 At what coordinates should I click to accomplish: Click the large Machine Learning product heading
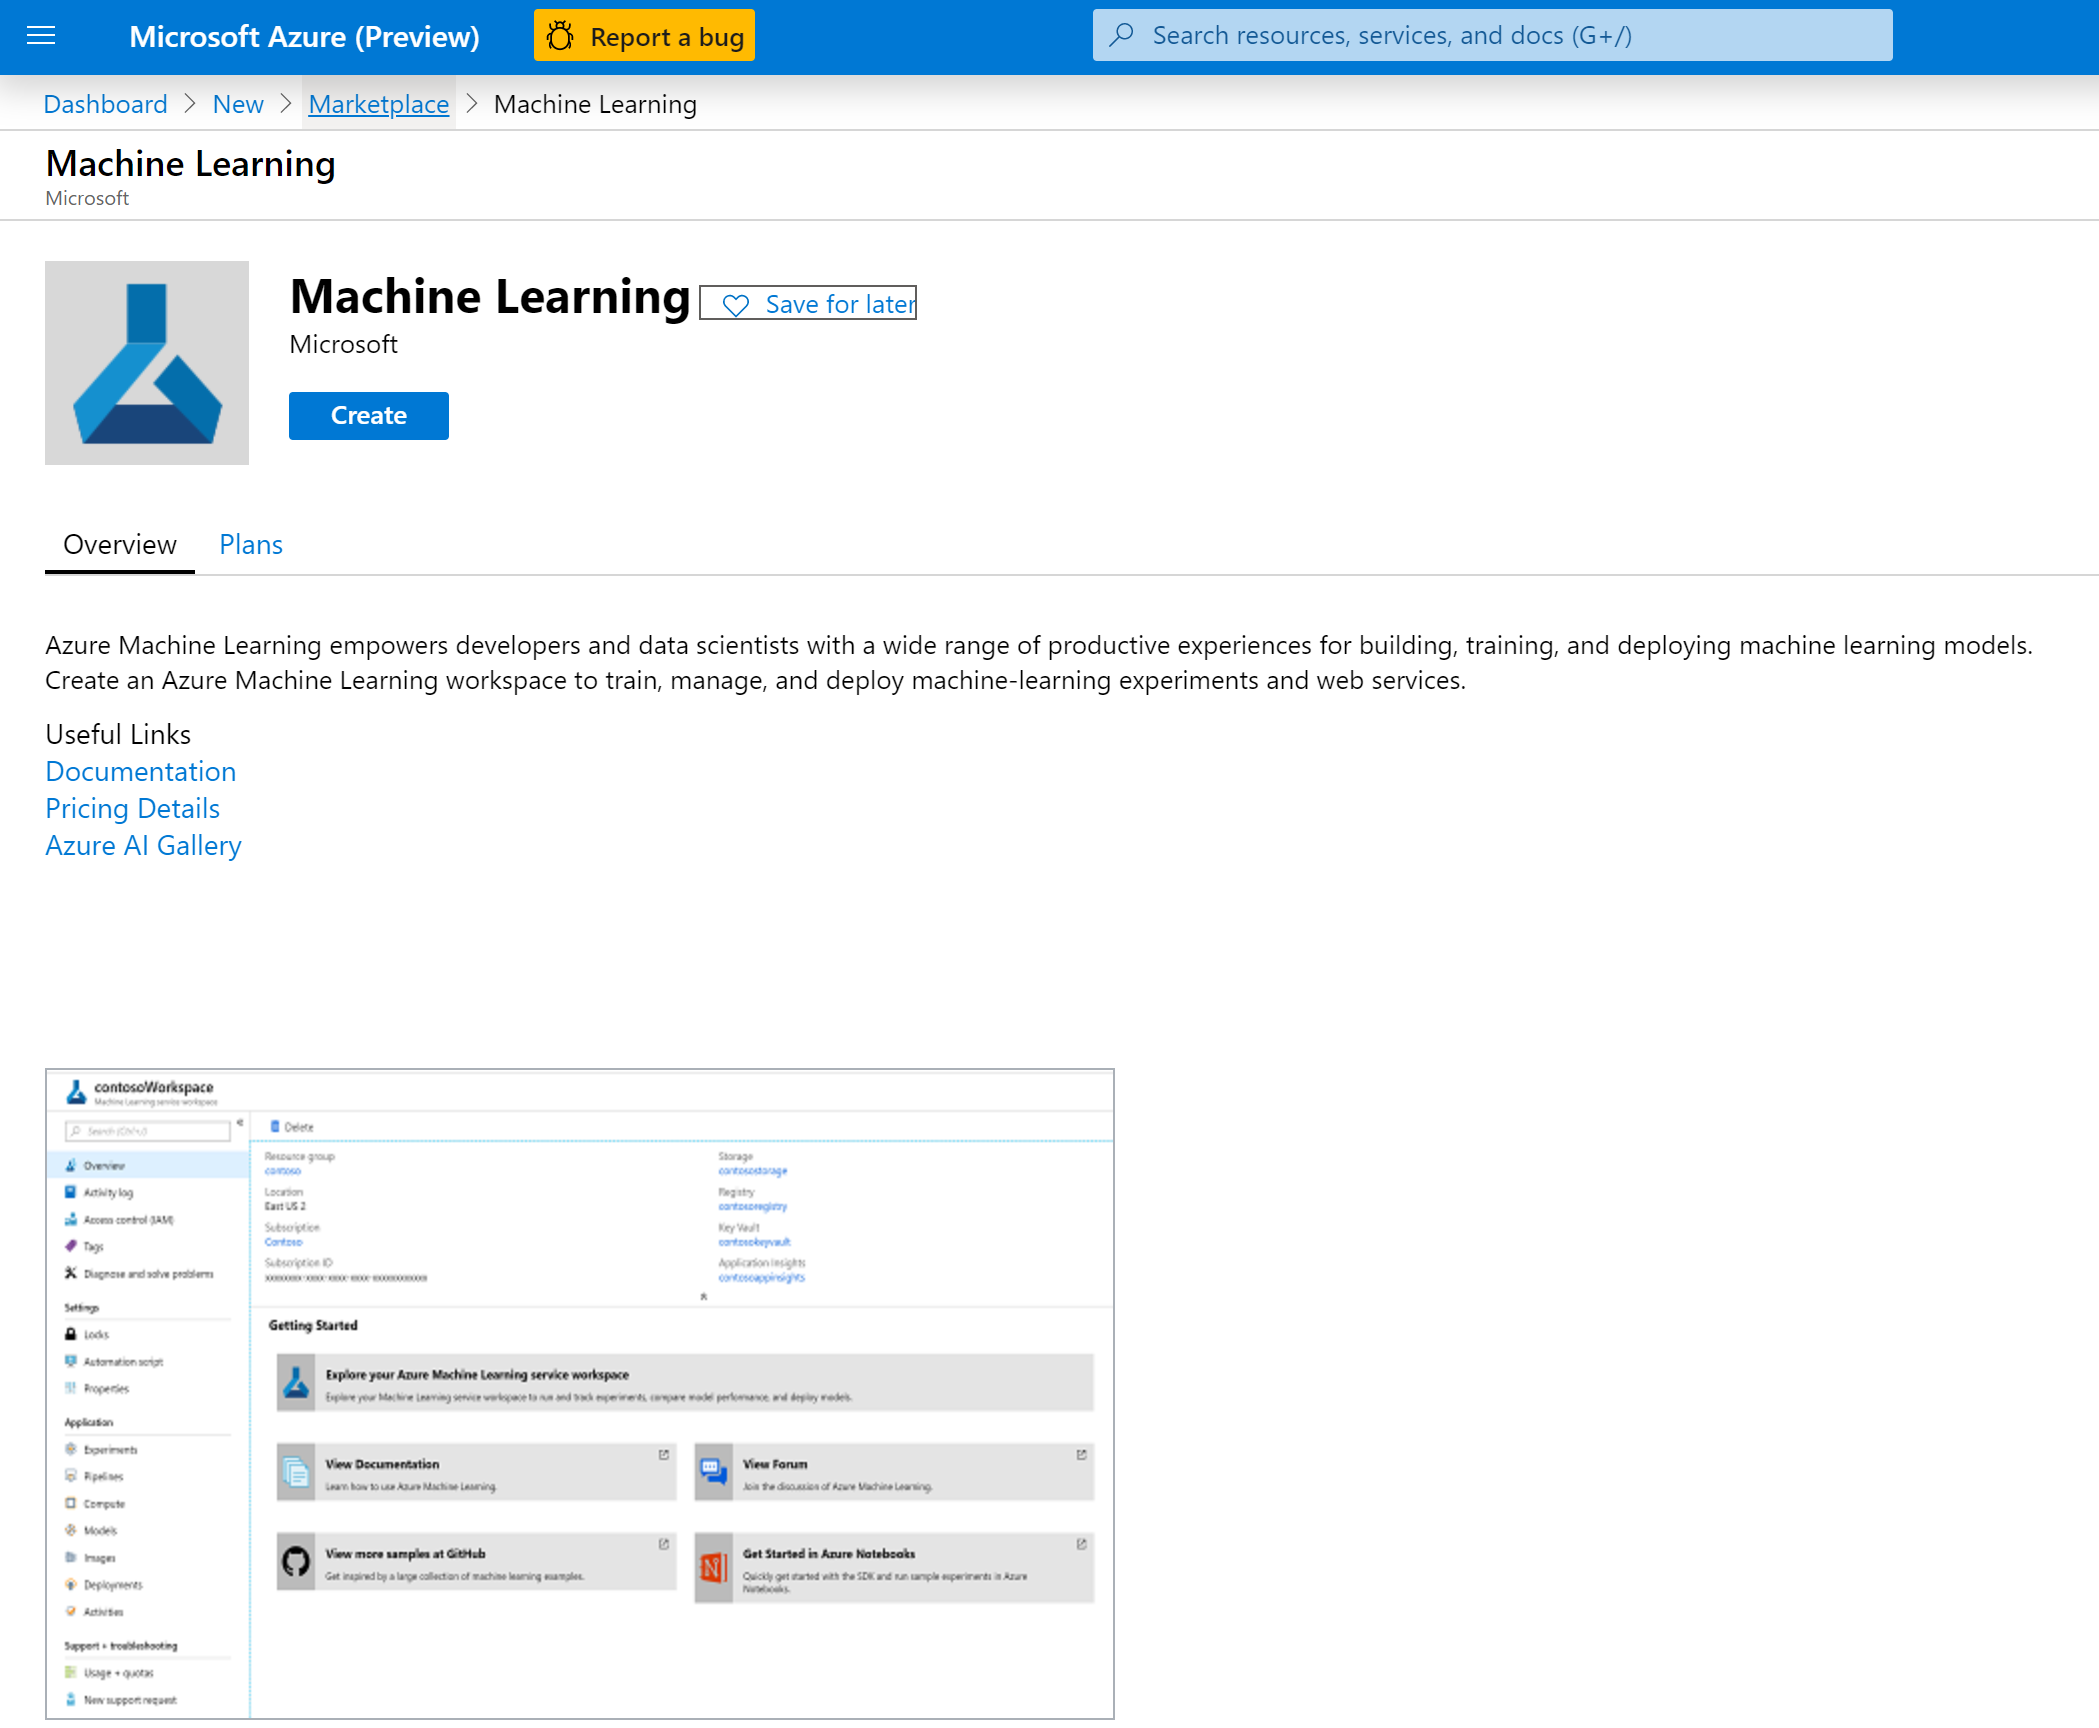[x=490, y=296]
